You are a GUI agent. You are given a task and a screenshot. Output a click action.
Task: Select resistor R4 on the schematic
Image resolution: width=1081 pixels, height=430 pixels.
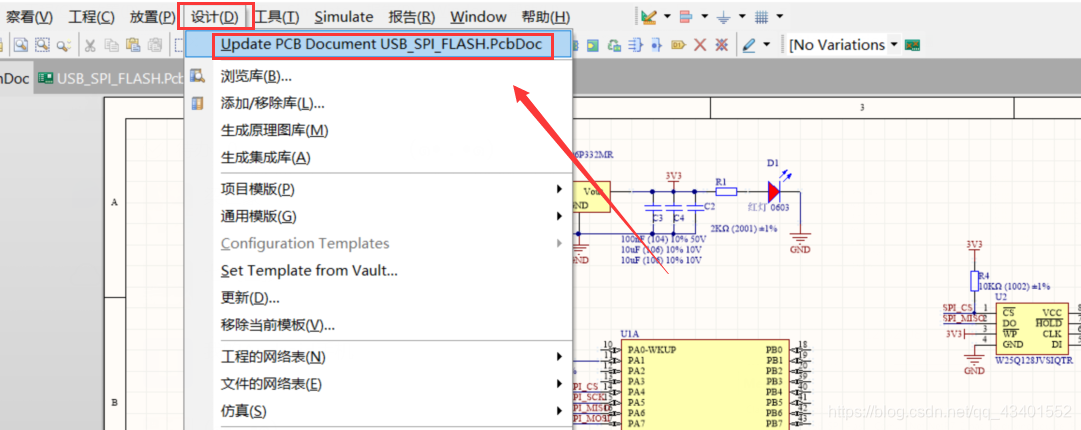(974, 280)
